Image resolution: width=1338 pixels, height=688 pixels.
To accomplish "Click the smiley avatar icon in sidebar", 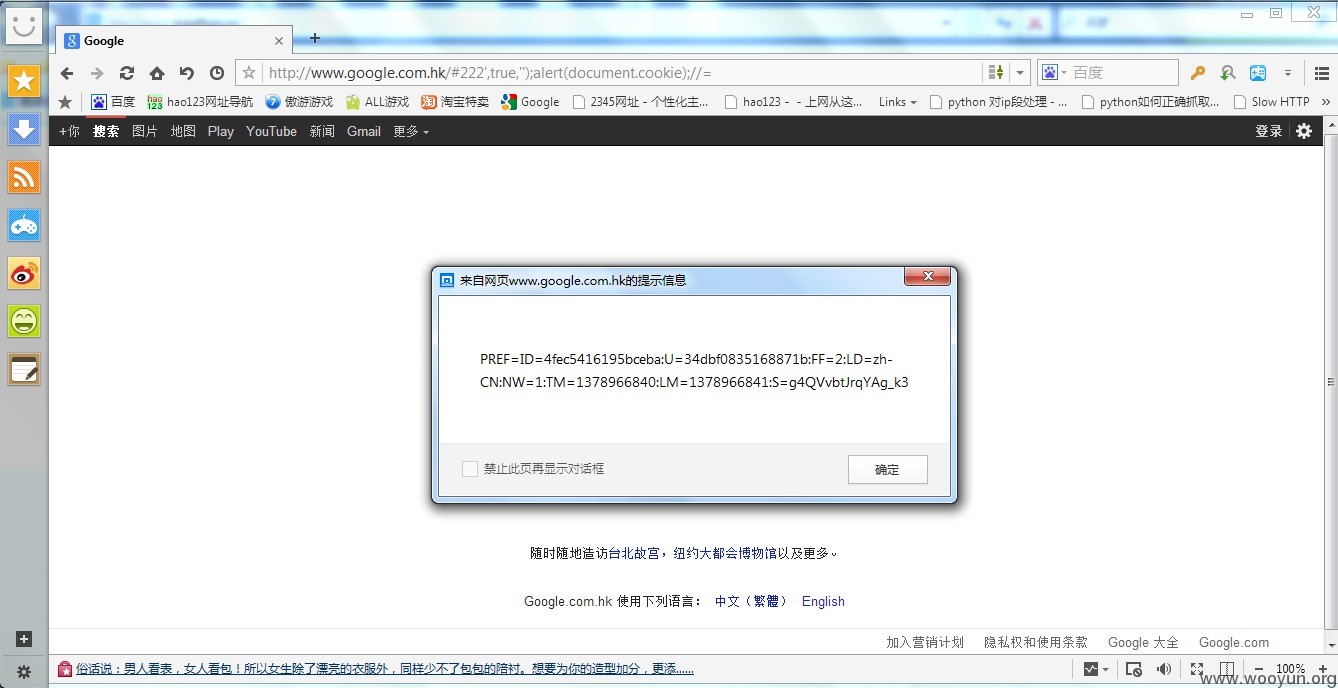I will tap(24, 25).
